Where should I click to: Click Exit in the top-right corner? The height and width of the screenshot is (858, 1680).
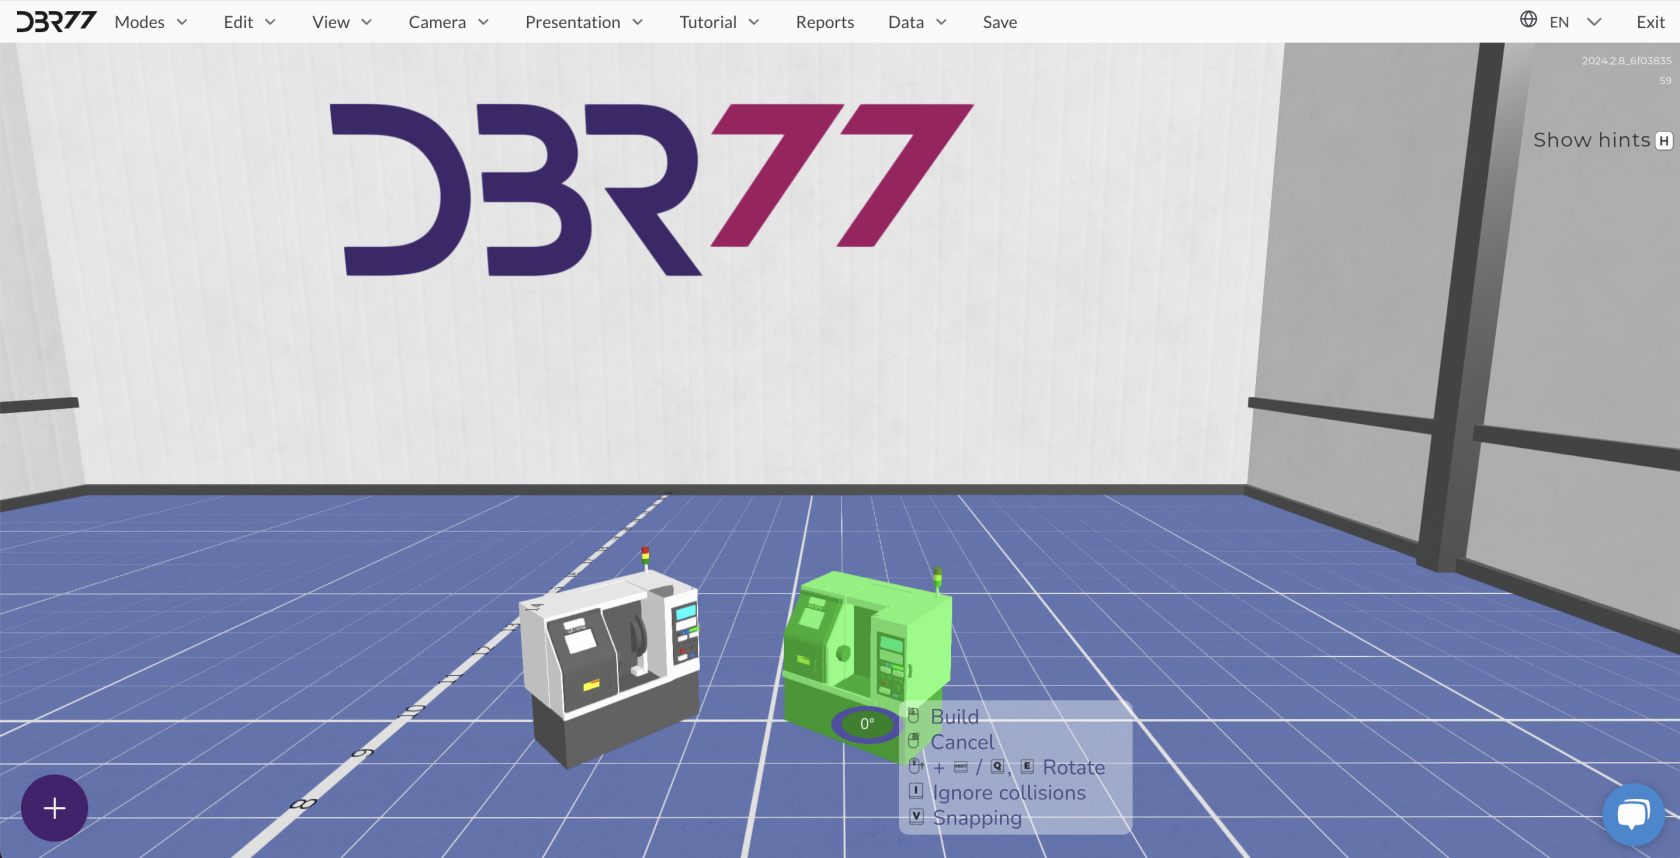coord(1651,22)
